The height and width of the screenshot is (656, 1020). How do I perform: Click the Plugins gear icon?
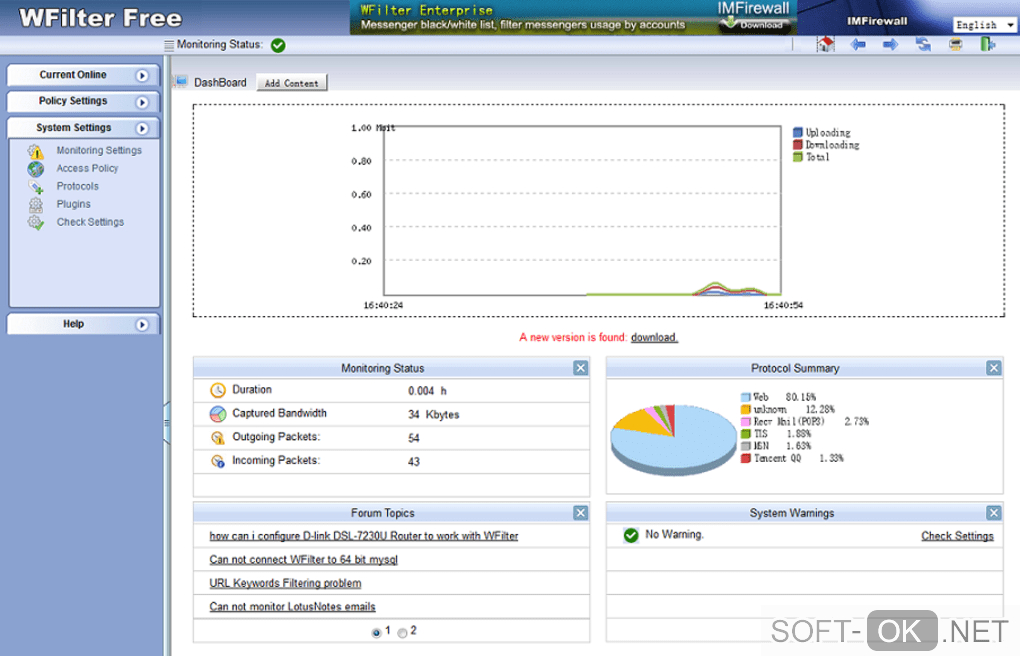click(x=36, y=205)
